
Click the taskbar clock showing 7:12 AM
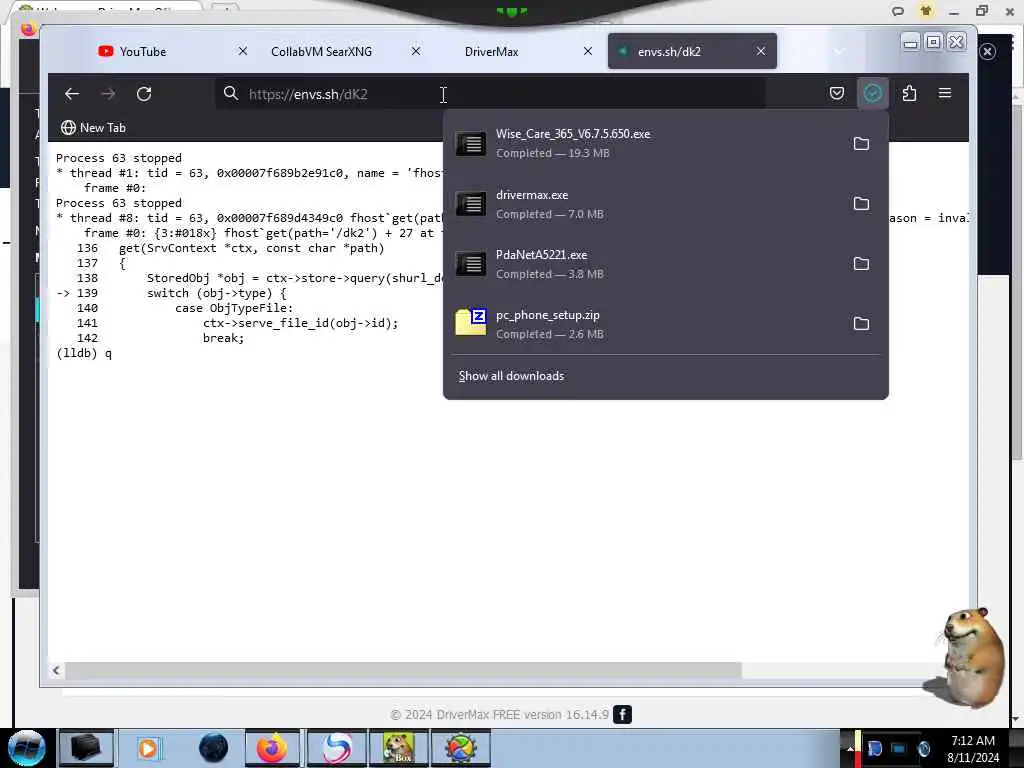pos(973,748)
